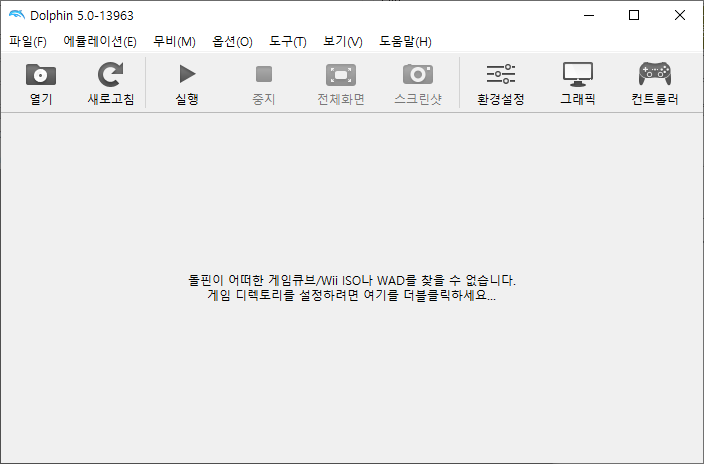Open the 파일(F) menu
The width and height of the screenshot is (704, 464).
(28, 41)
